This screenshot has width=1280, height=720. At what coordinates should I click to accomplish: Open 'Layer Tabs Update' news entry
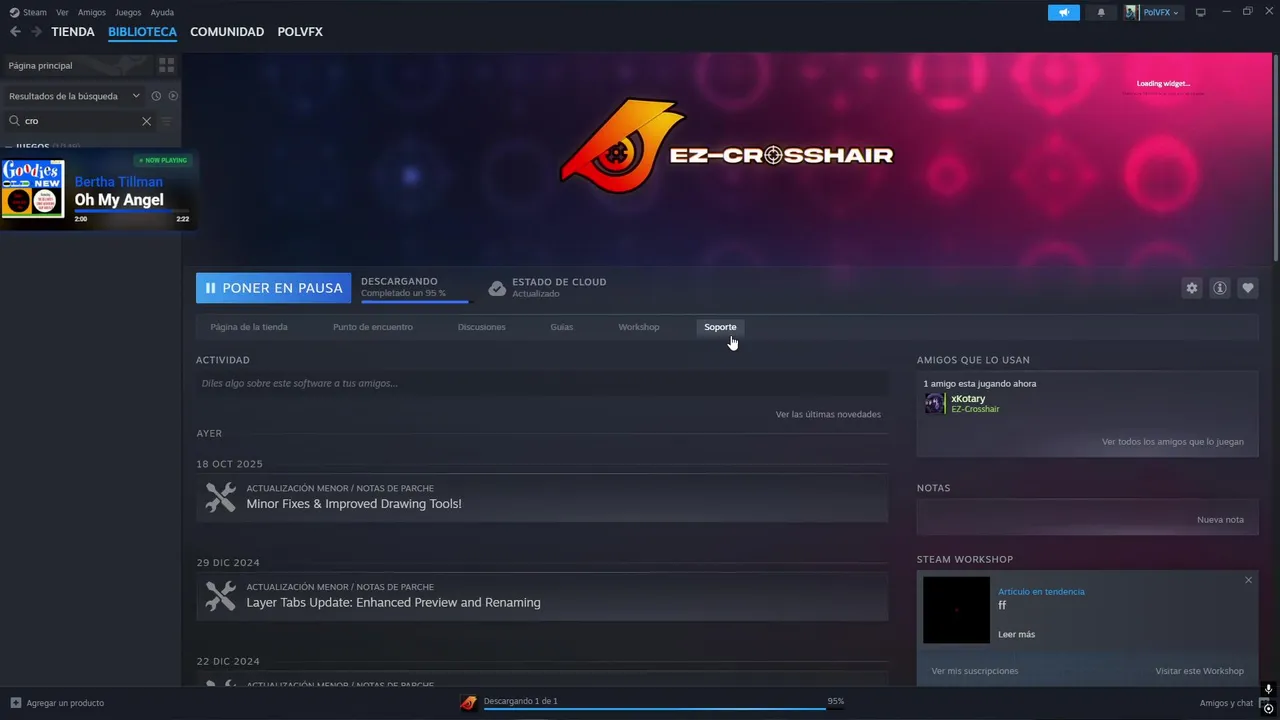[x=393, y=603]
